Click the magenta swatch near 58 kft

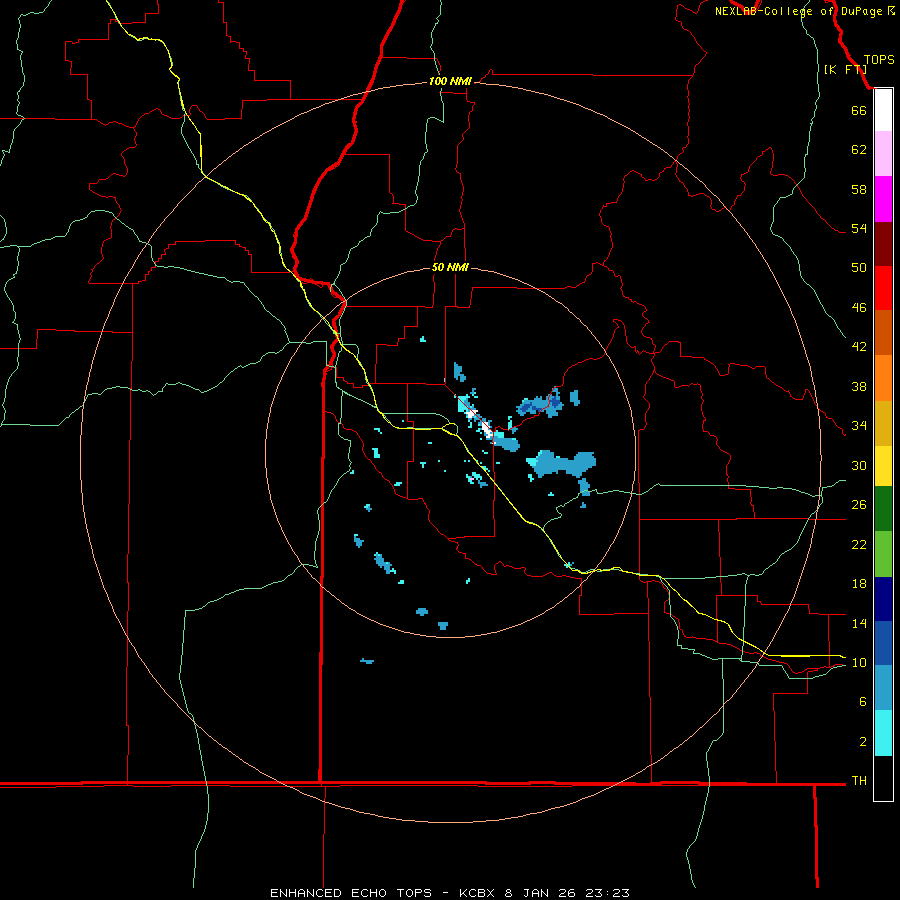tap(883, 199)
